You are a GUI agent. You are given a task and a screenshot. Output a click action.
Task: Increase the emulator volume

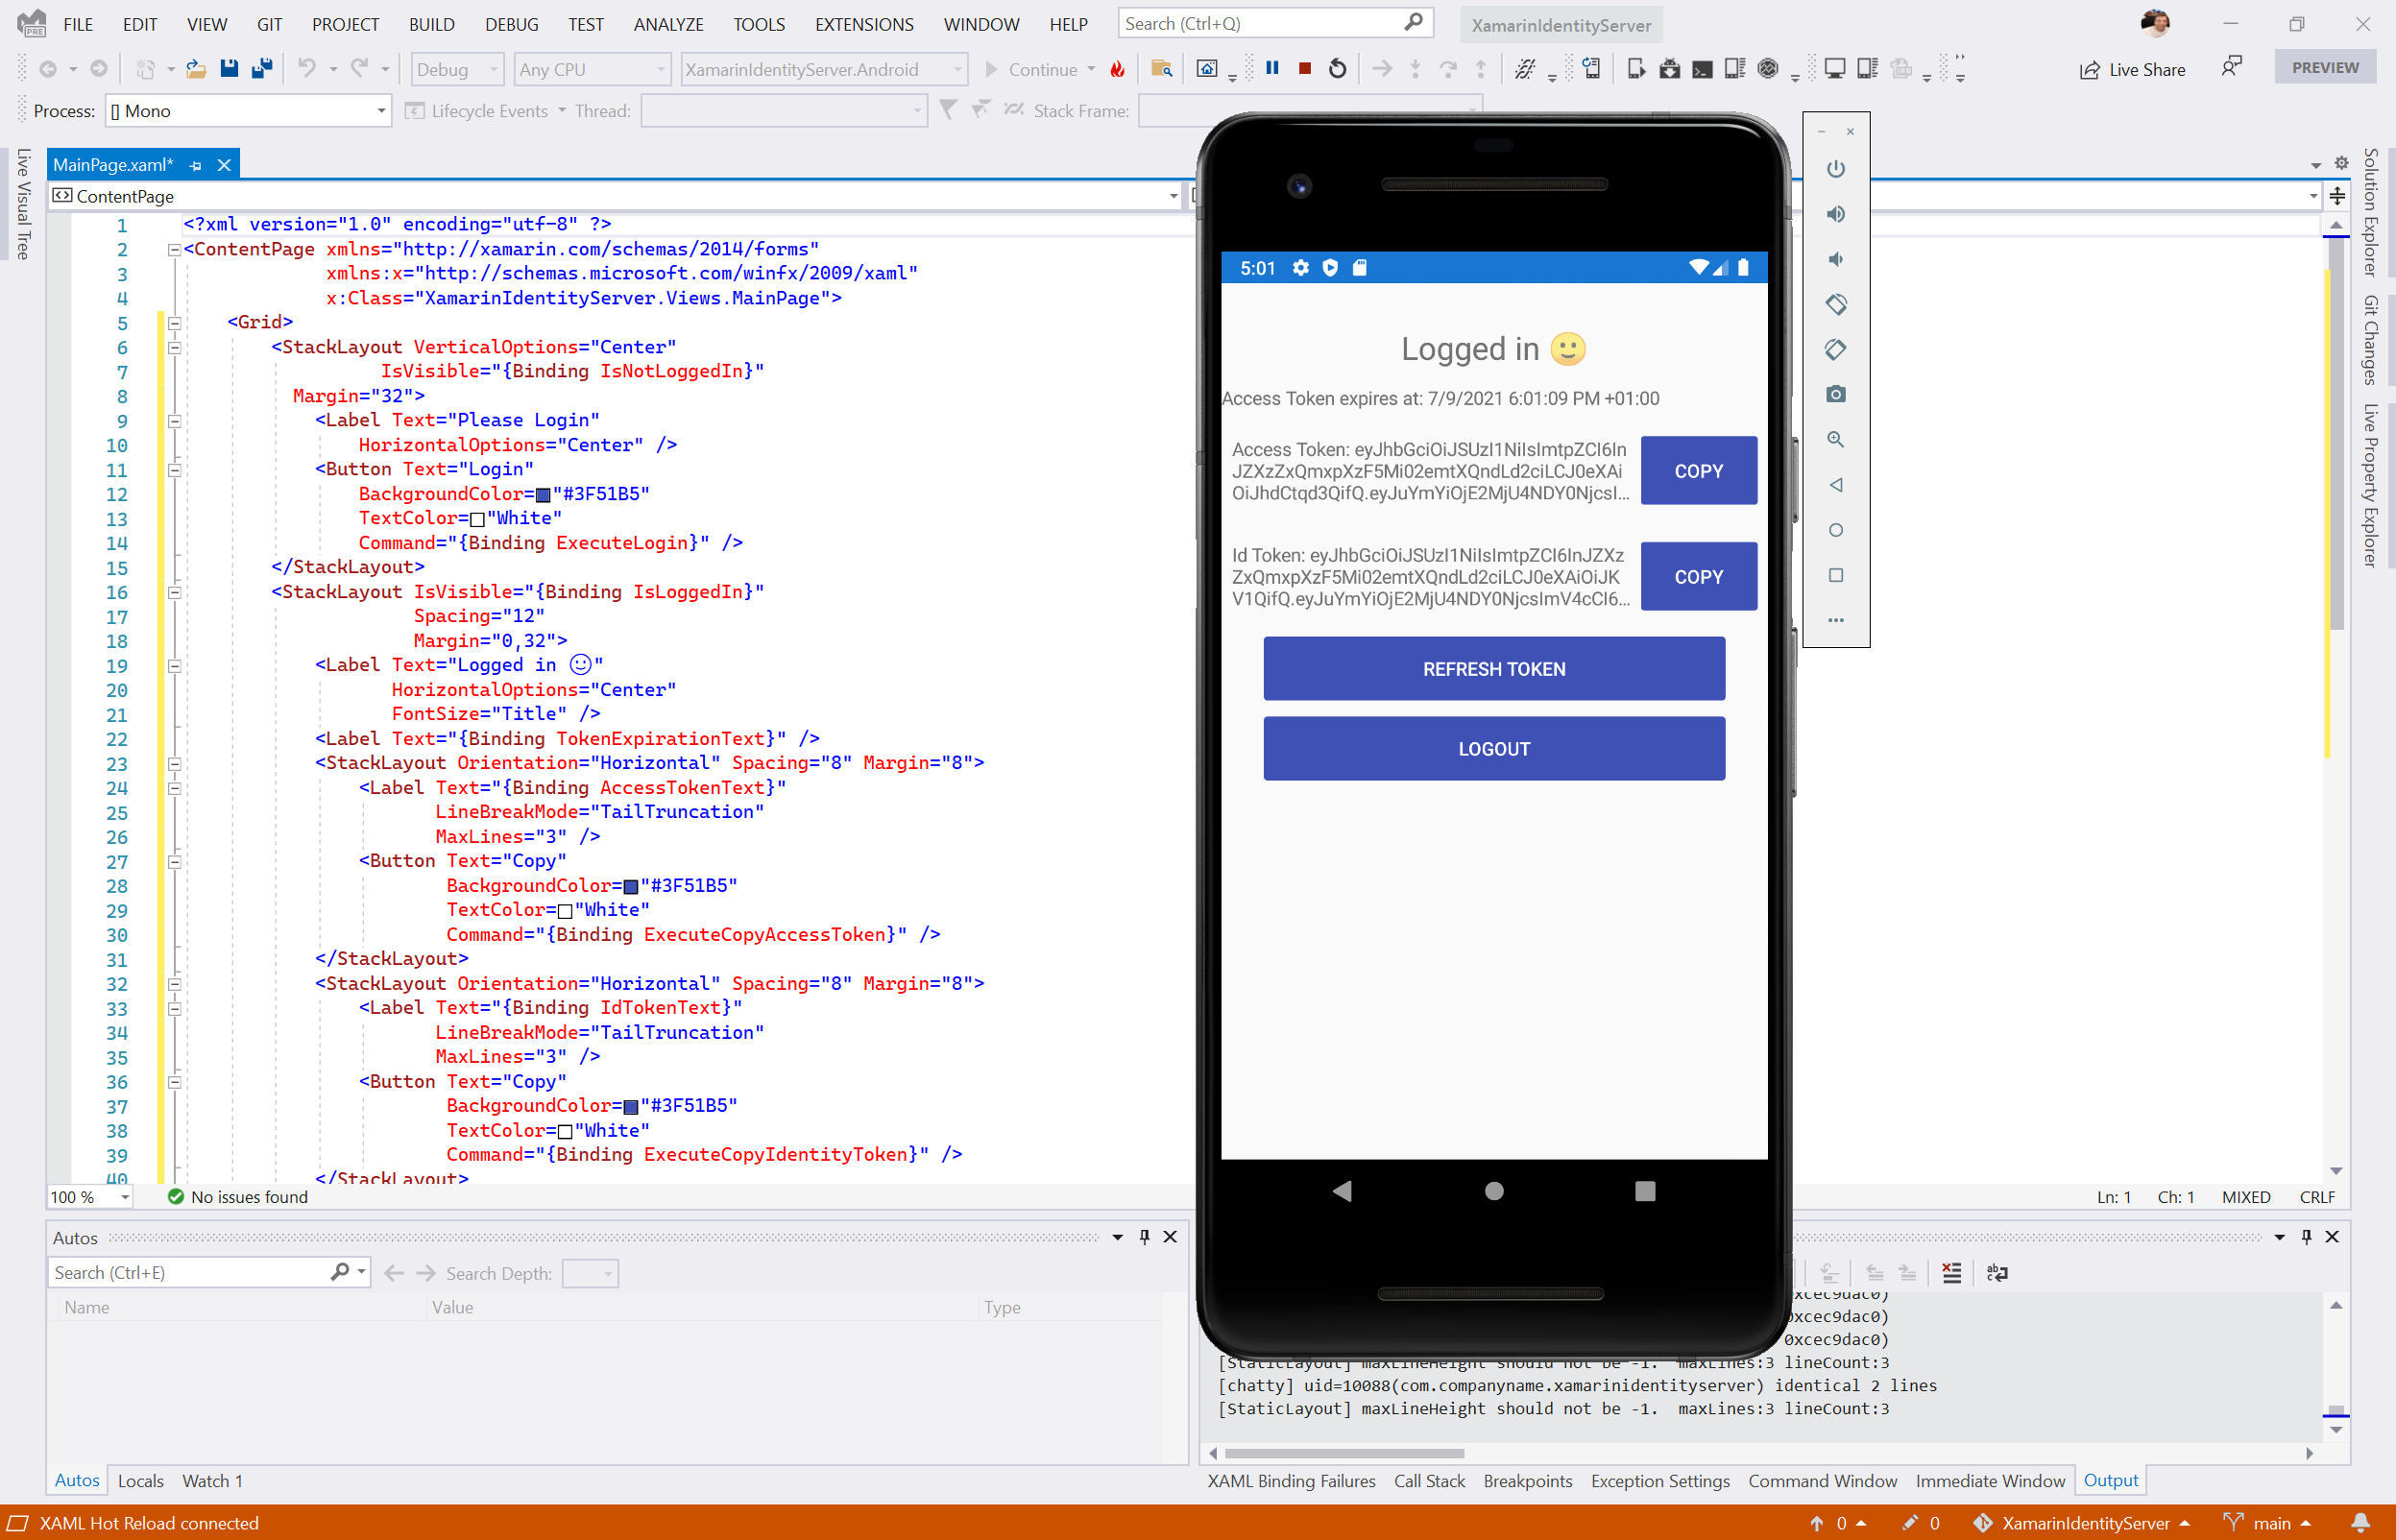coord(1836,213)
